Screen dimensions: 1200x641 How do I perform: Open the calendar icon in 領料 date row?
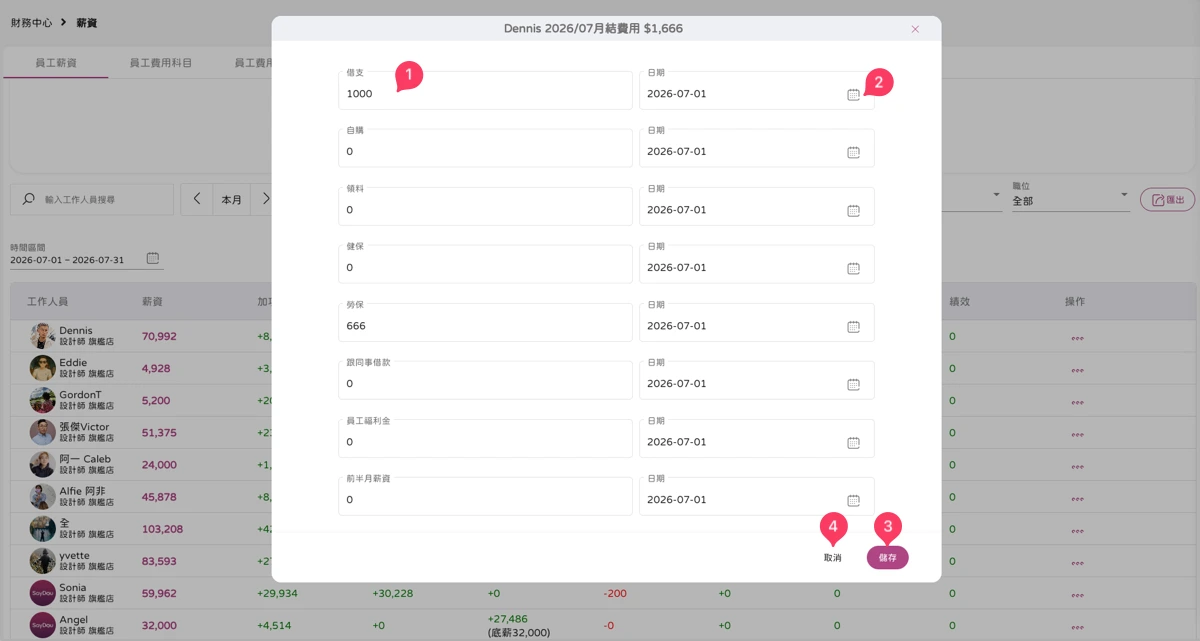coord(853,210)
